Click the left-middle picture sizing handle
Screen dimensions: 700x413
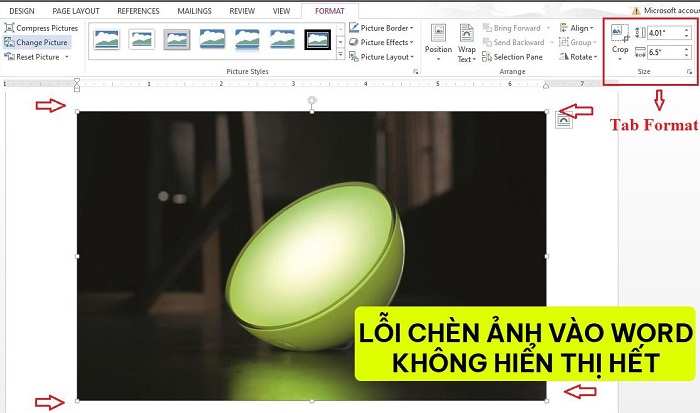click(77, 256)
